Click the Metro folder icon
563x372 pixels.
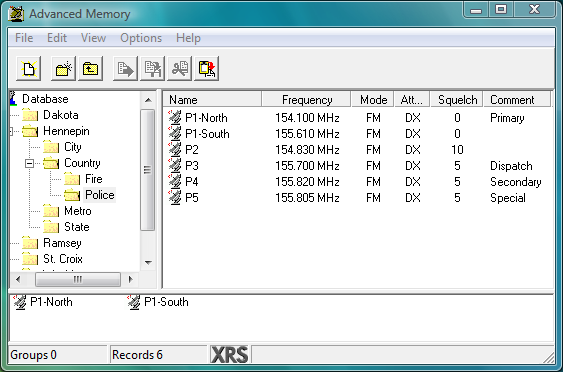tap(51, 211)
